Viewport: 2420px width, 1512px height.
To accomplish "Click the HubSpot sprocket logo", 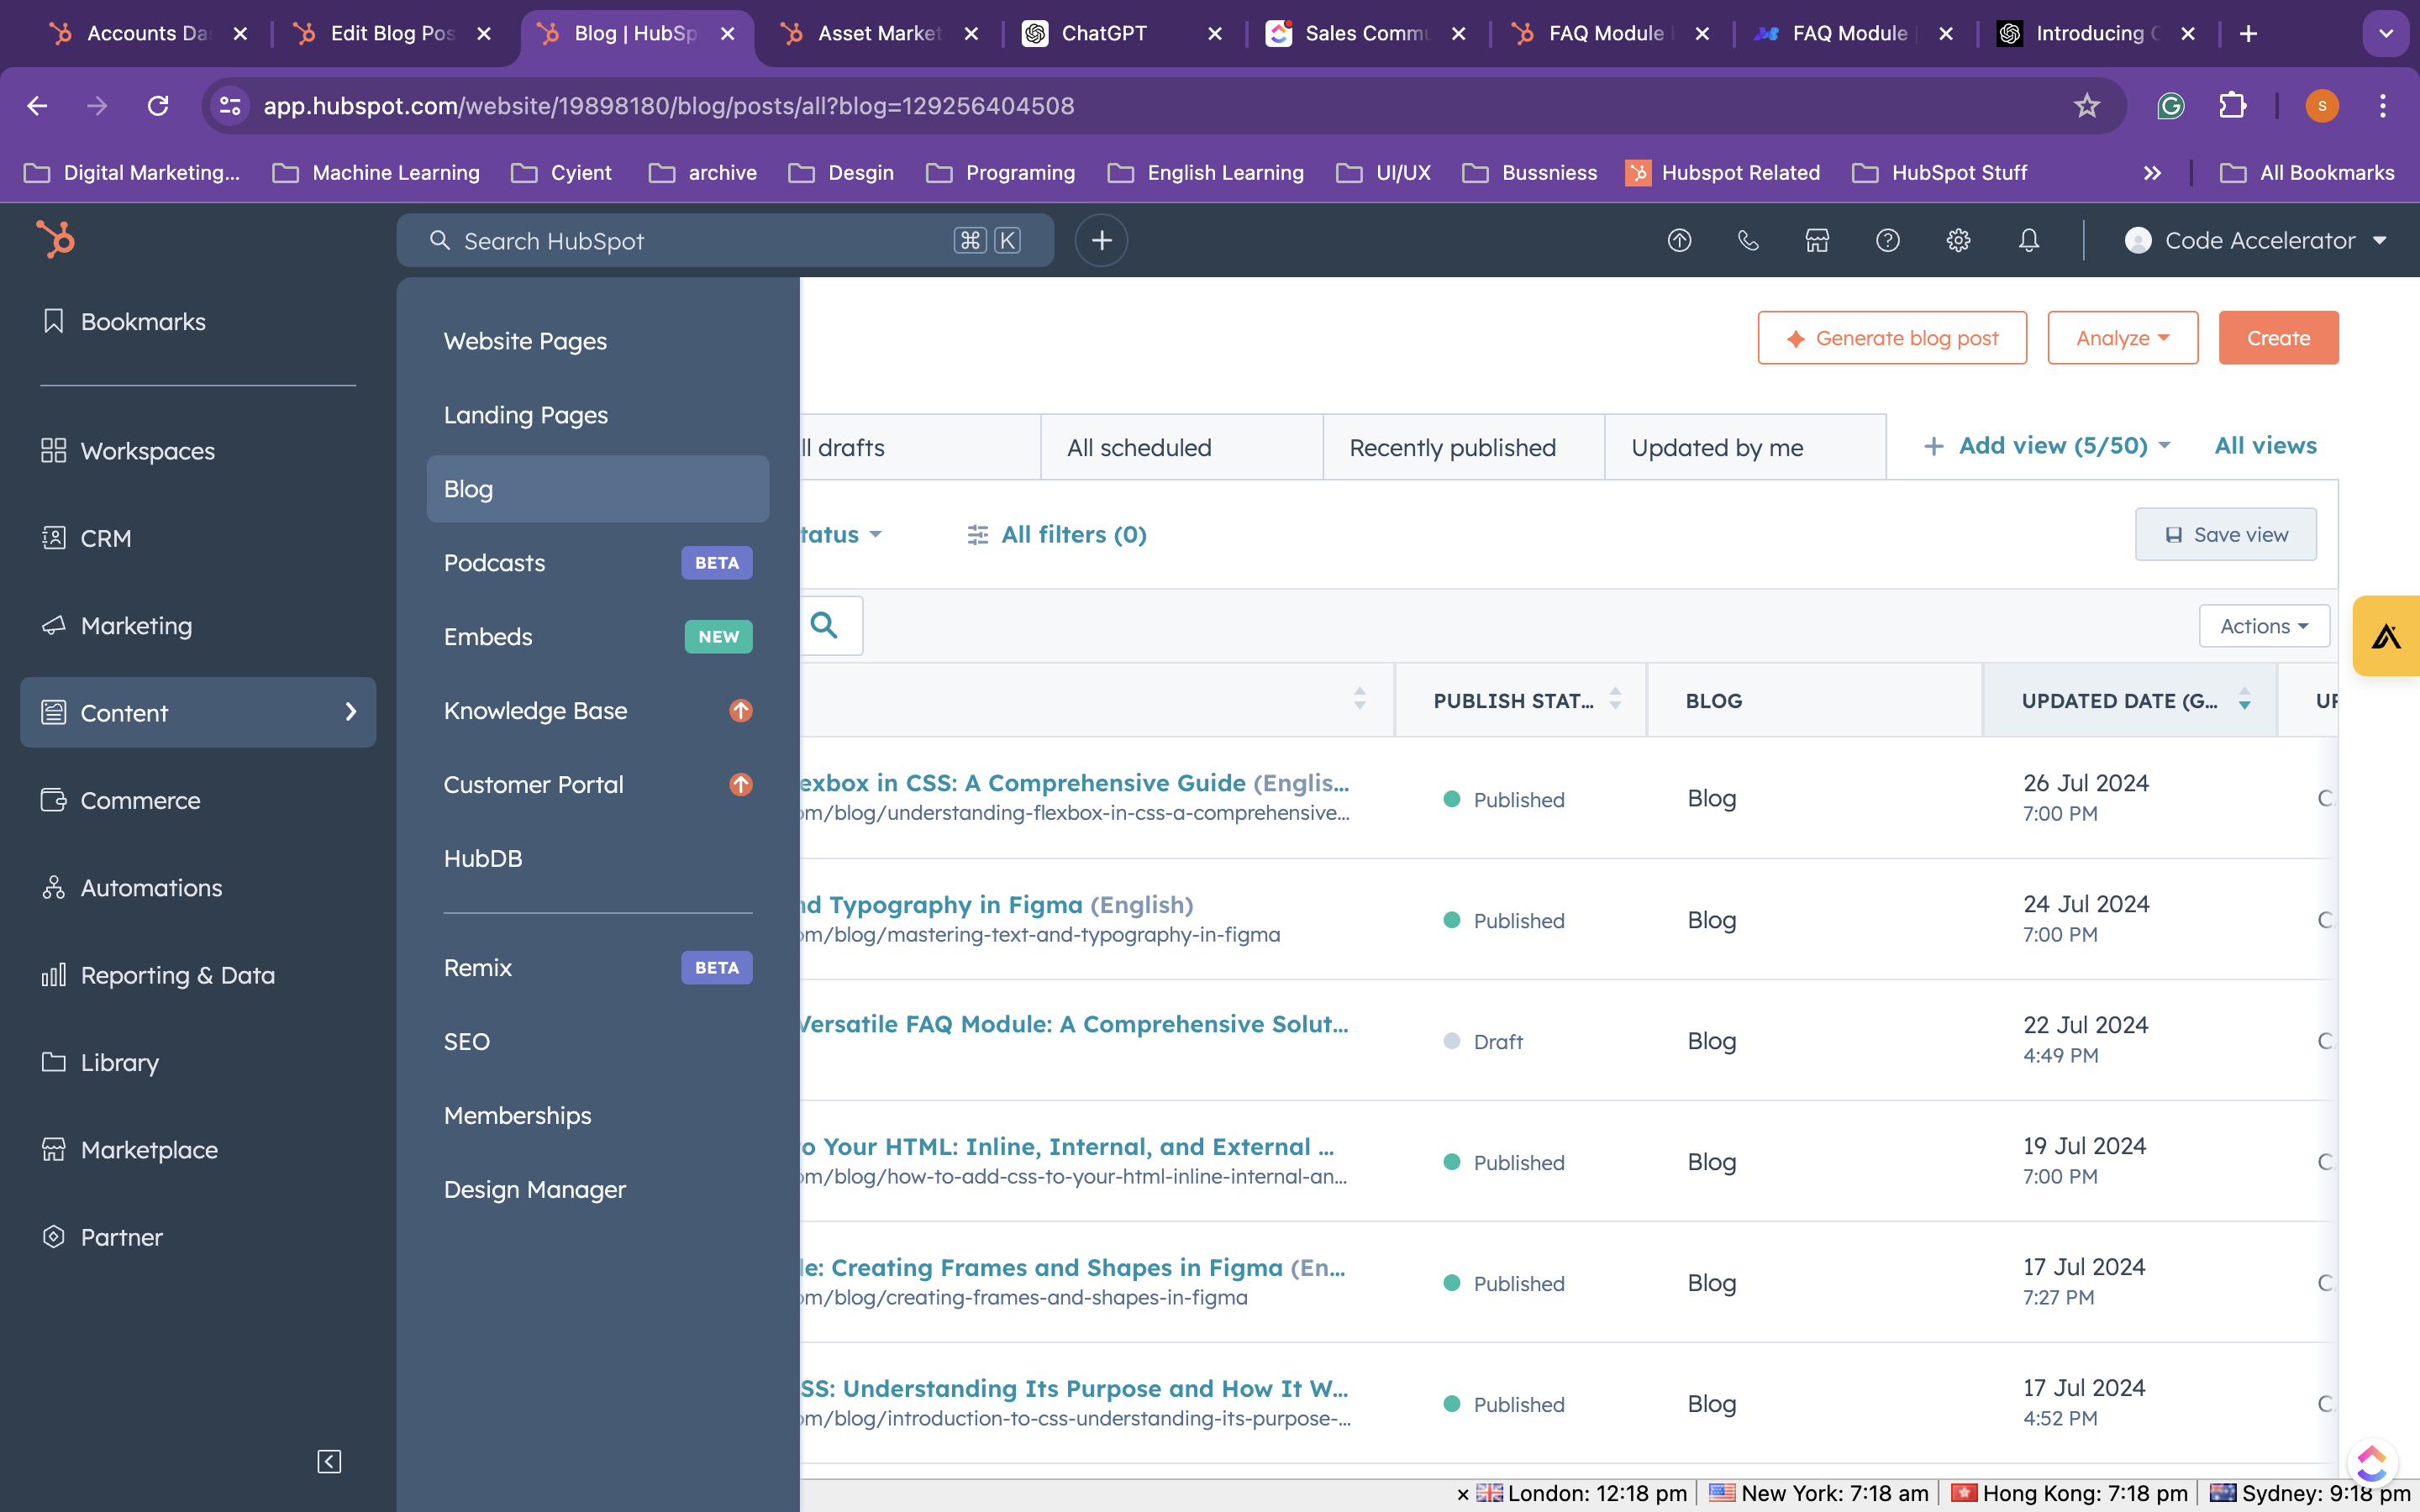I will 56,240.
